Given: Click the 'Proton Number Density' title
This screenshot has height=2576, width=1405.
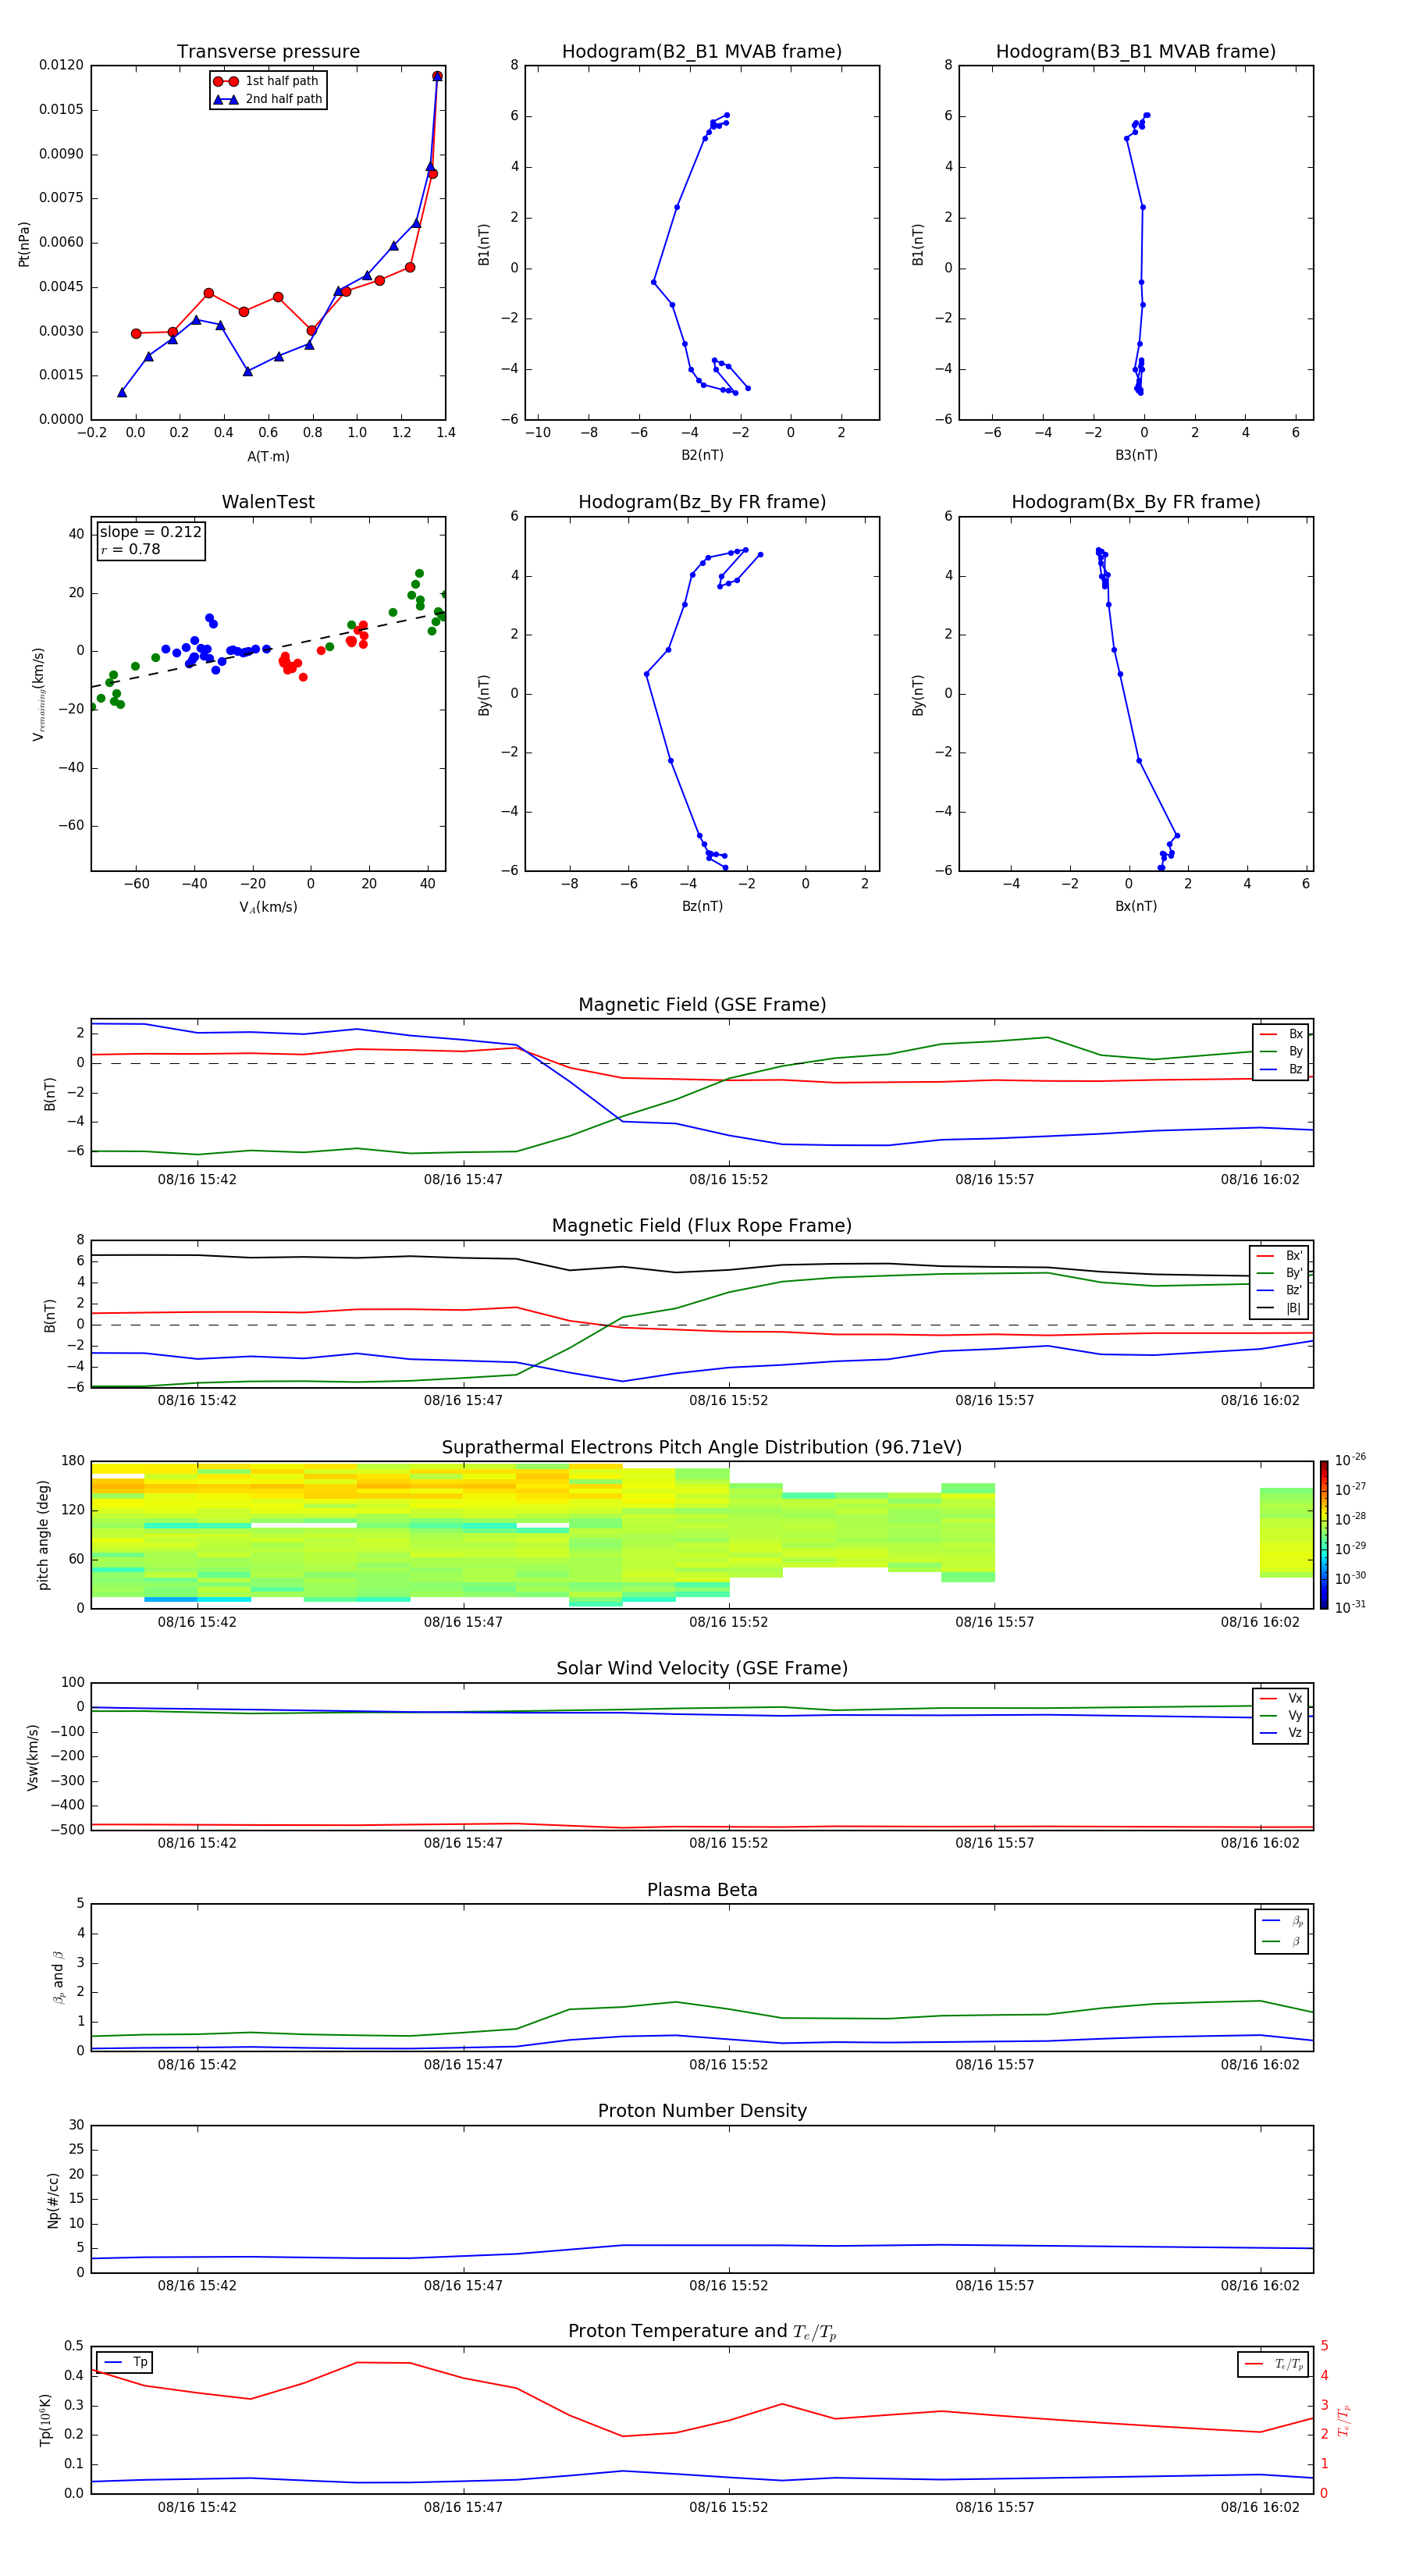Looking at the screenshot, I should (x=702, y=2111).
